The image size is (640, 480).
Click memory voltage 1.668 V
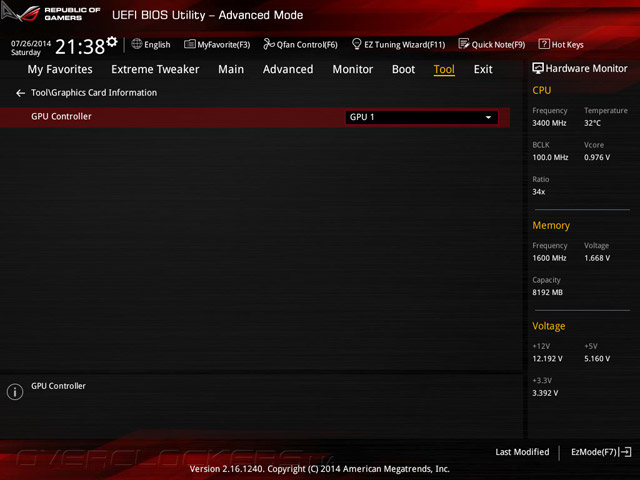point(597,258)
